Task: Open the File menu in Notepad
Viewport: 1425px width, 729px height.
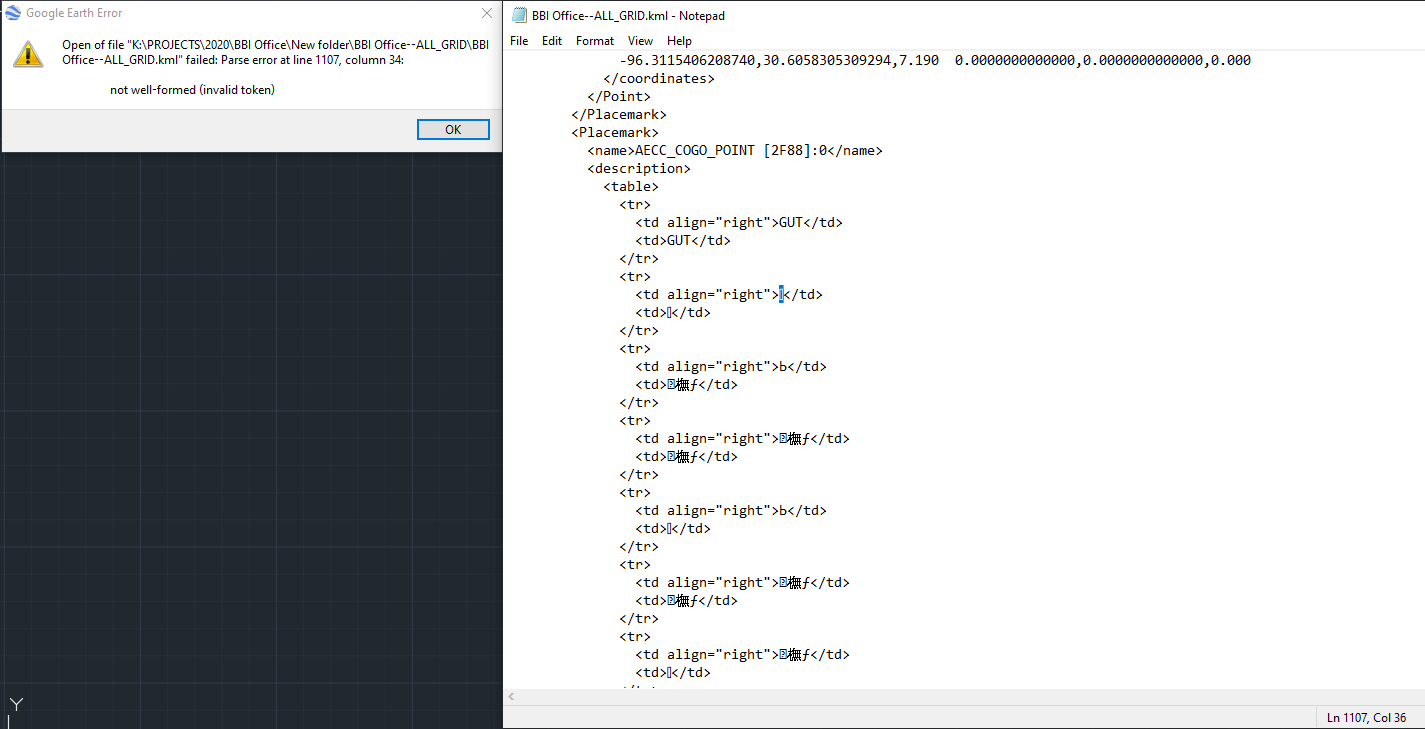Action: (x=518, y=41)
